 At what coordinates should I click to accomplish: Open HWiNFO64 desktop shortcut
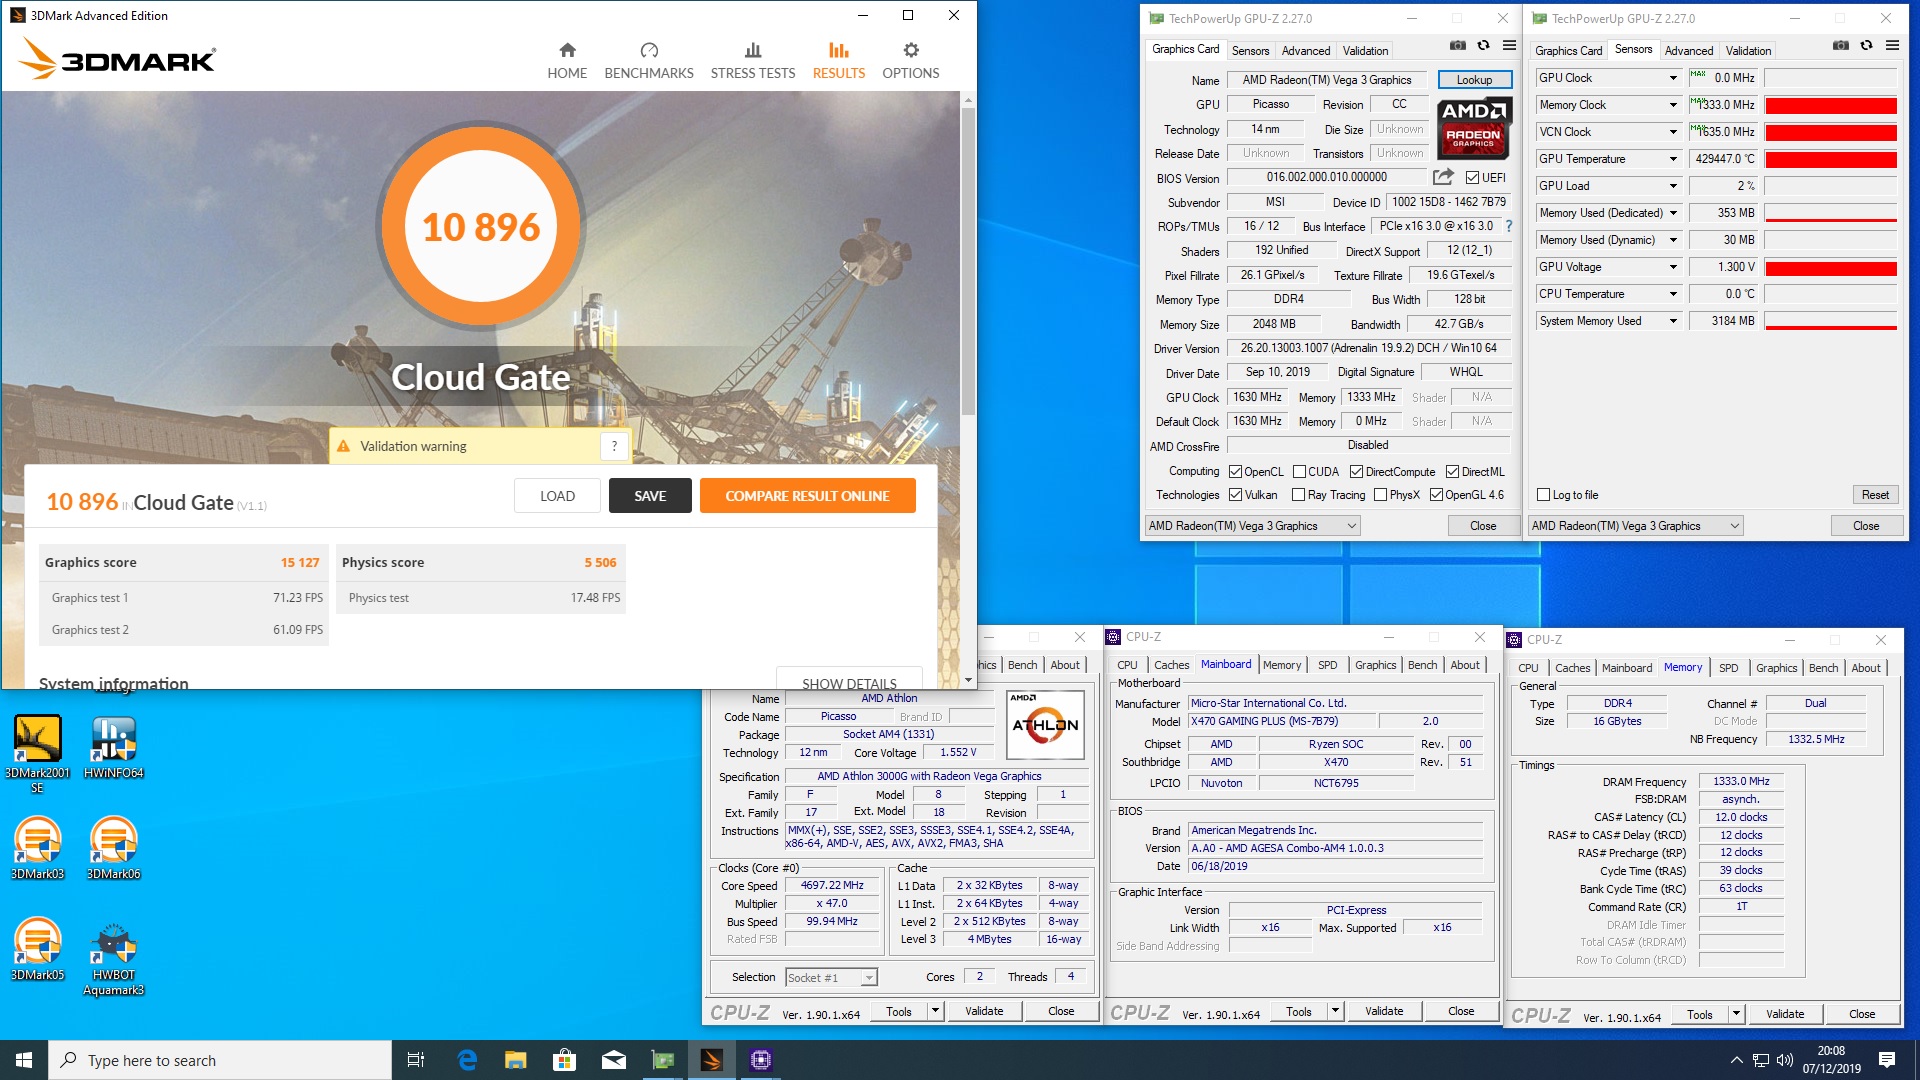[x=113, y=748]
